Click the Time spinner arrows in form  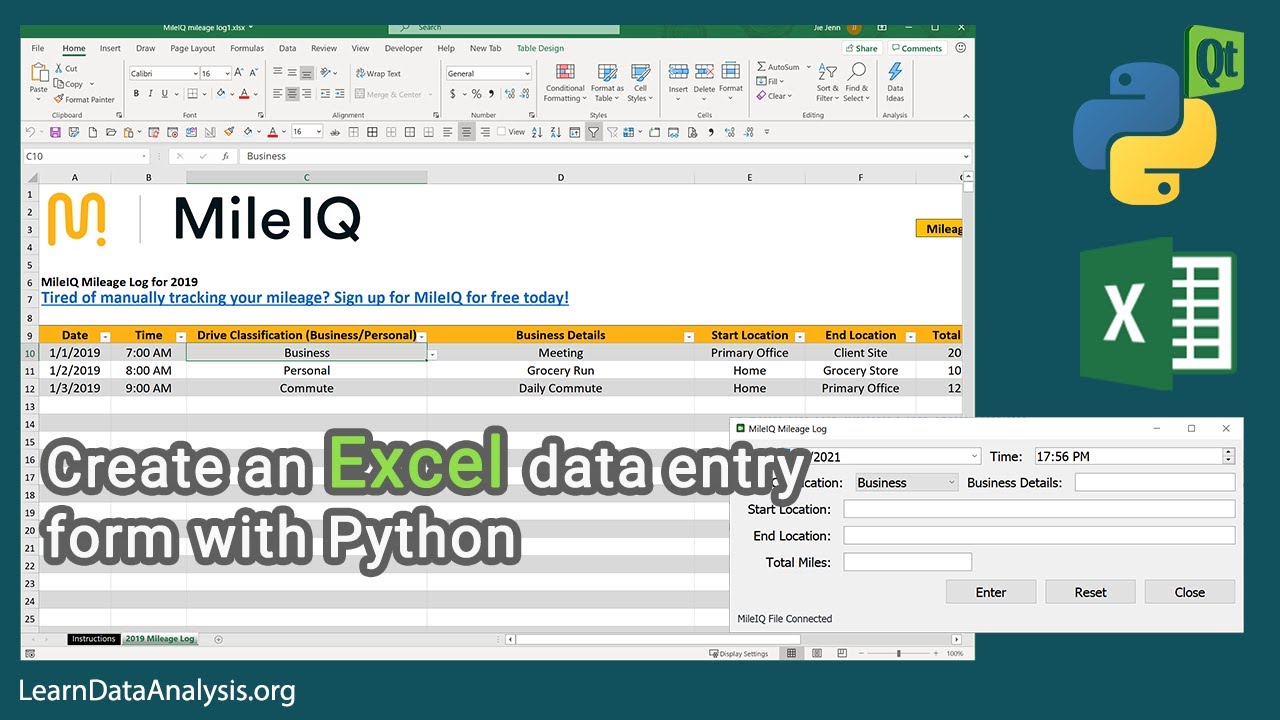[x=1229, y=456]
